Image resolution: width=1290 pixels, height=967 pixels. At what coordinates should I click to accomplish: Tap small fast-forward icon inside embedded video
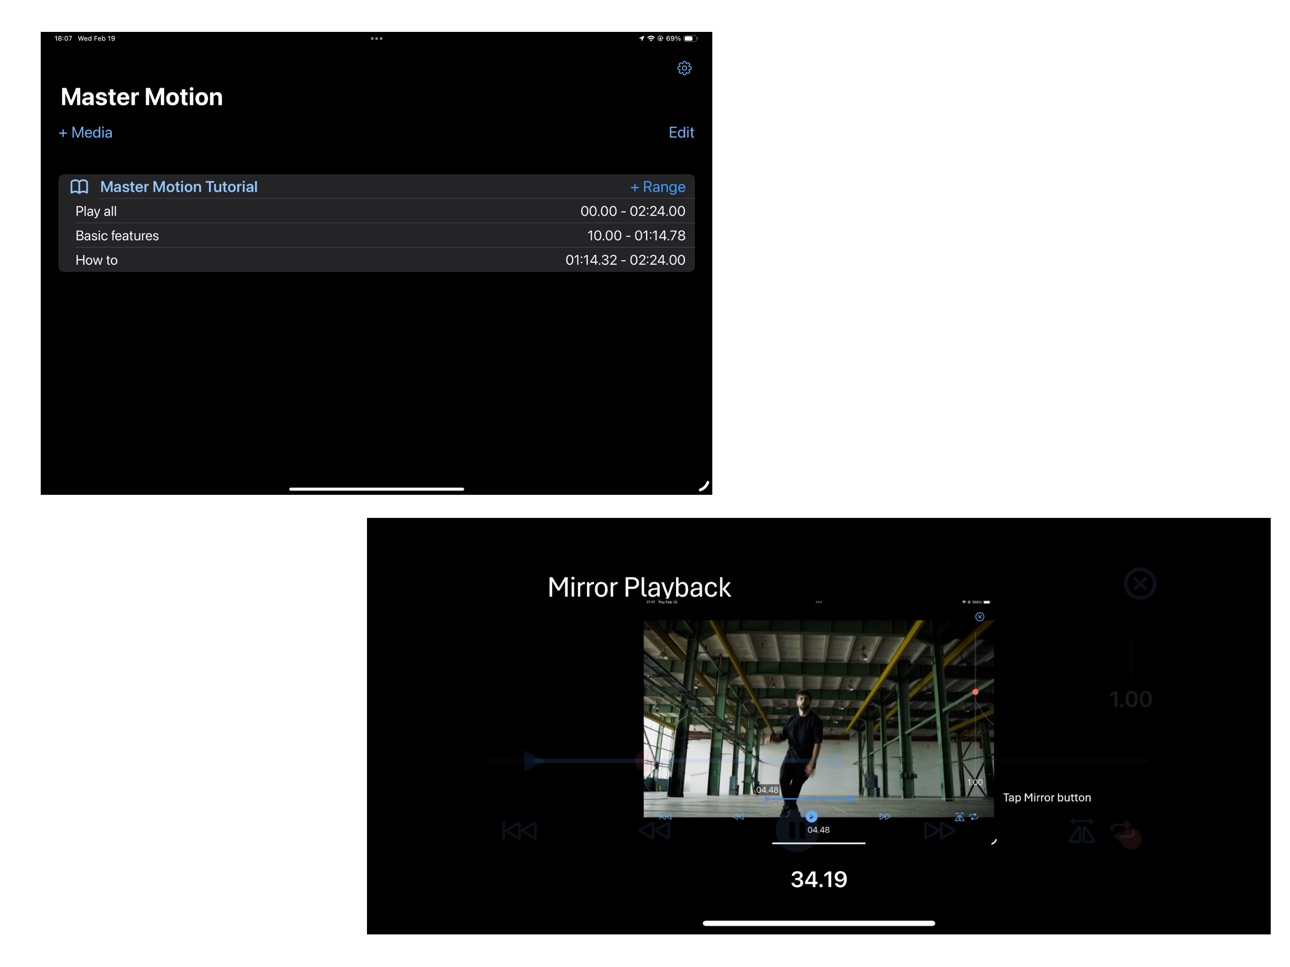[x=885, y=817]
